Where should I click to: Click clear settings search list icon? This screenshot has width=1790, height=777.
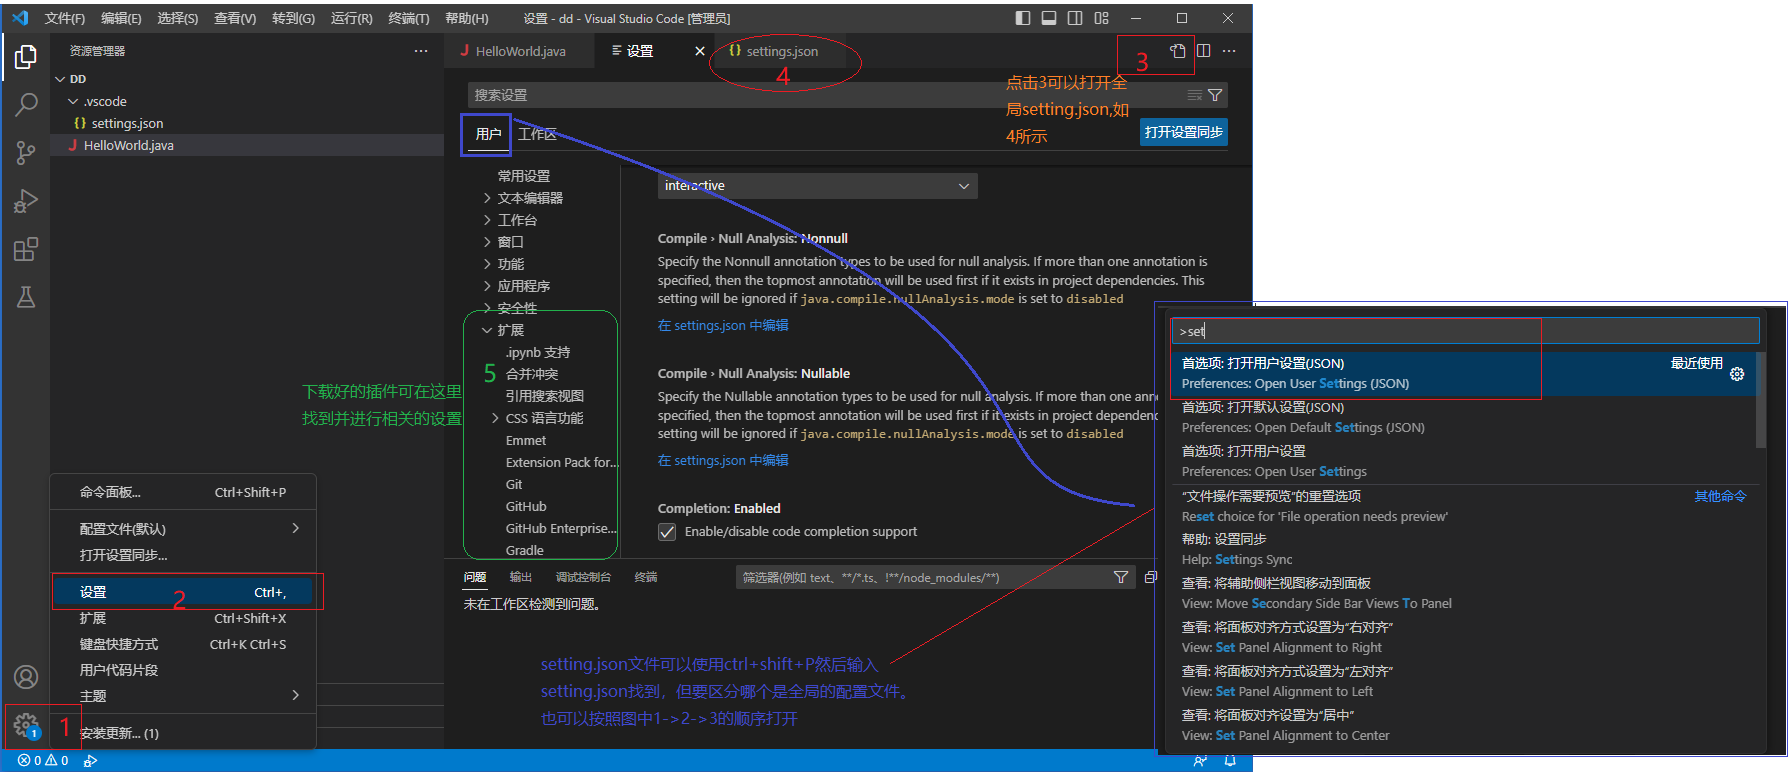(1194, 95)
